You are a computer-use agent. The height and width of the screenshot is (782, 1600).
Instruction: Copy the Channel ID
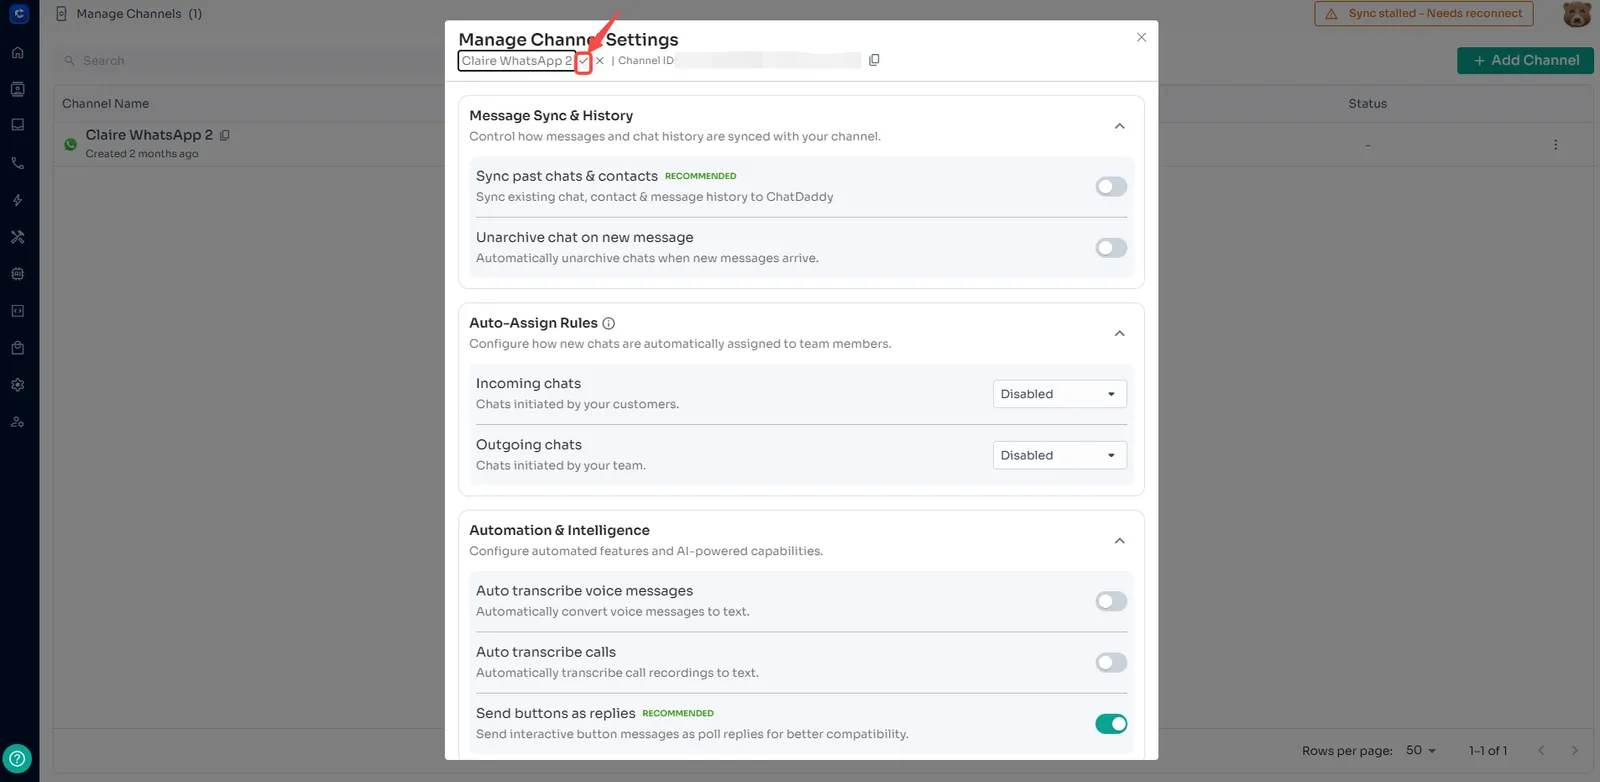[x=874, y=60]
